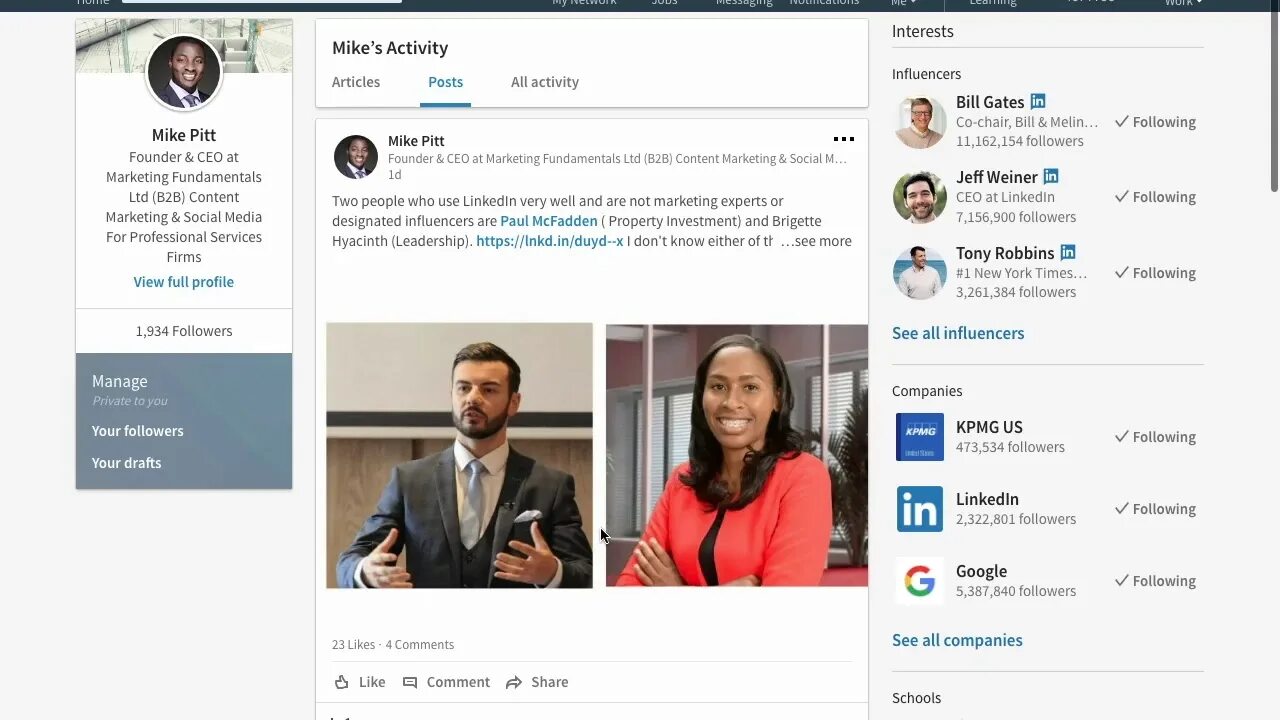1280x720 pixels.
Task: Click the Share arrow icon
Action: [514, 682]
